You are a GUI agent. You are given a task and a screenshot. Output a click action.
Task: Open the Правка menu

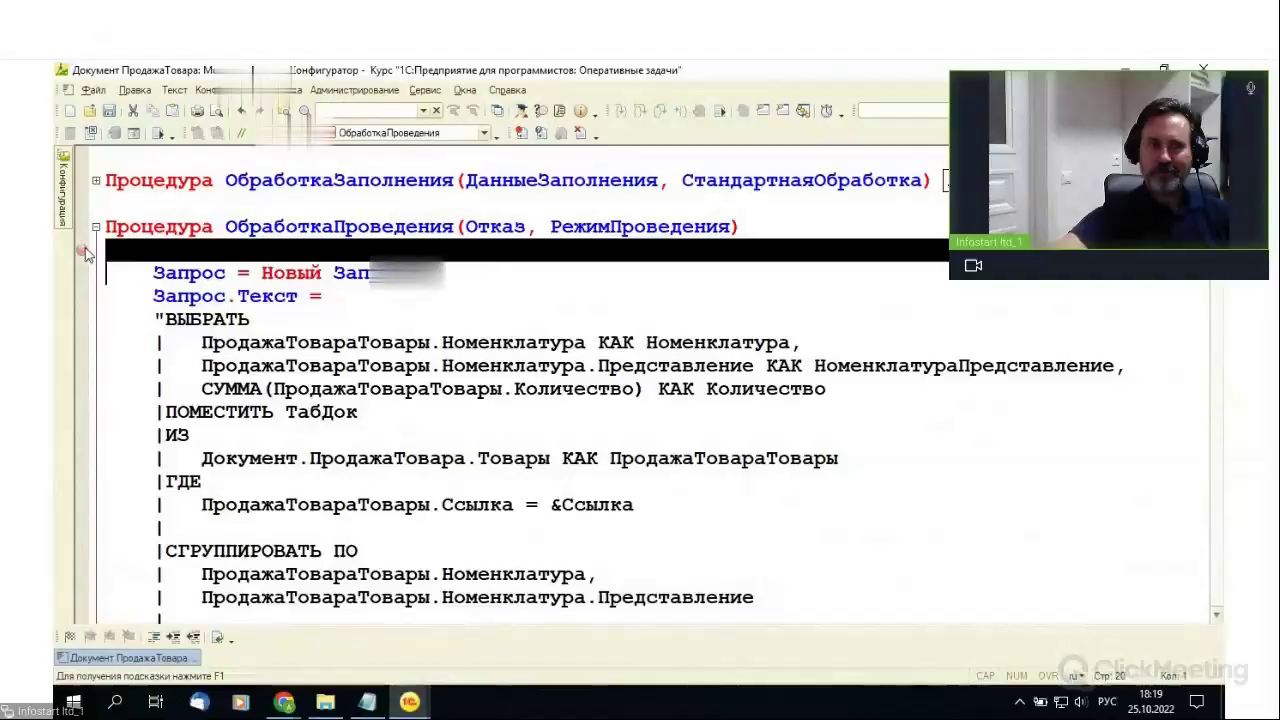pyautogui.click(x=135, y=90)
